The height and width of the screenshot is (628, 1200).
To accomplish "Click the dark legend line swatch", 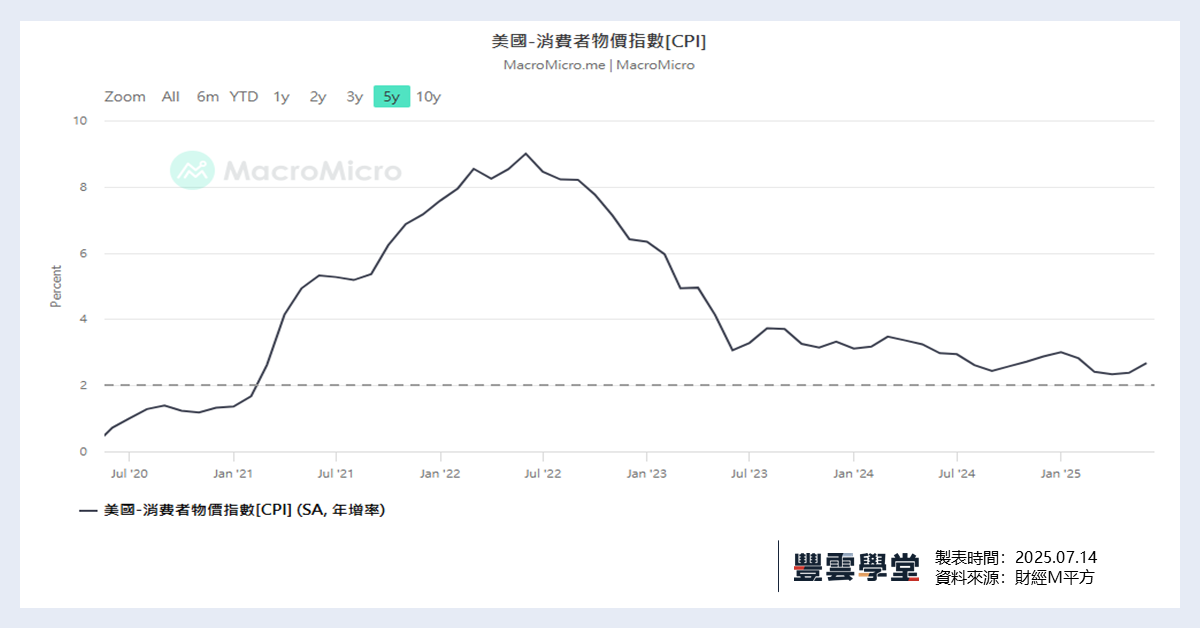I will [88, 511].
